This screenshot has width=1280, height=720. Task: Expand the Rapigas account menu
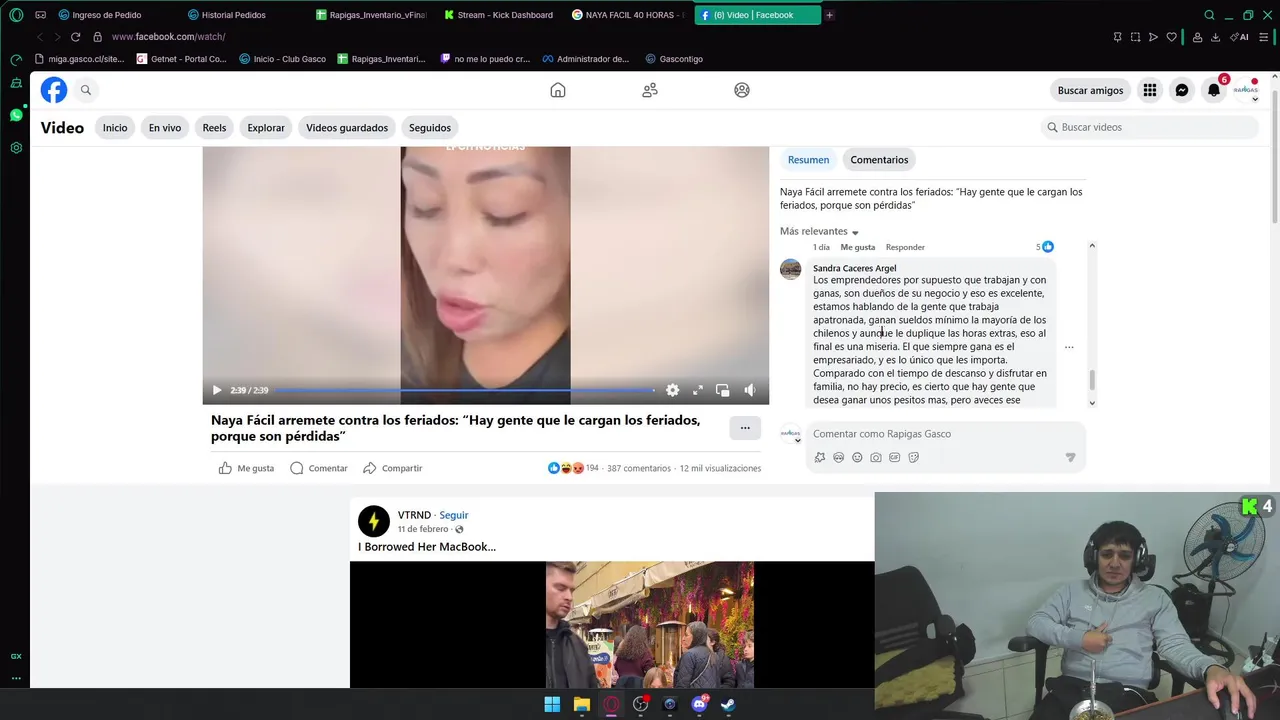pos(1246,90)
